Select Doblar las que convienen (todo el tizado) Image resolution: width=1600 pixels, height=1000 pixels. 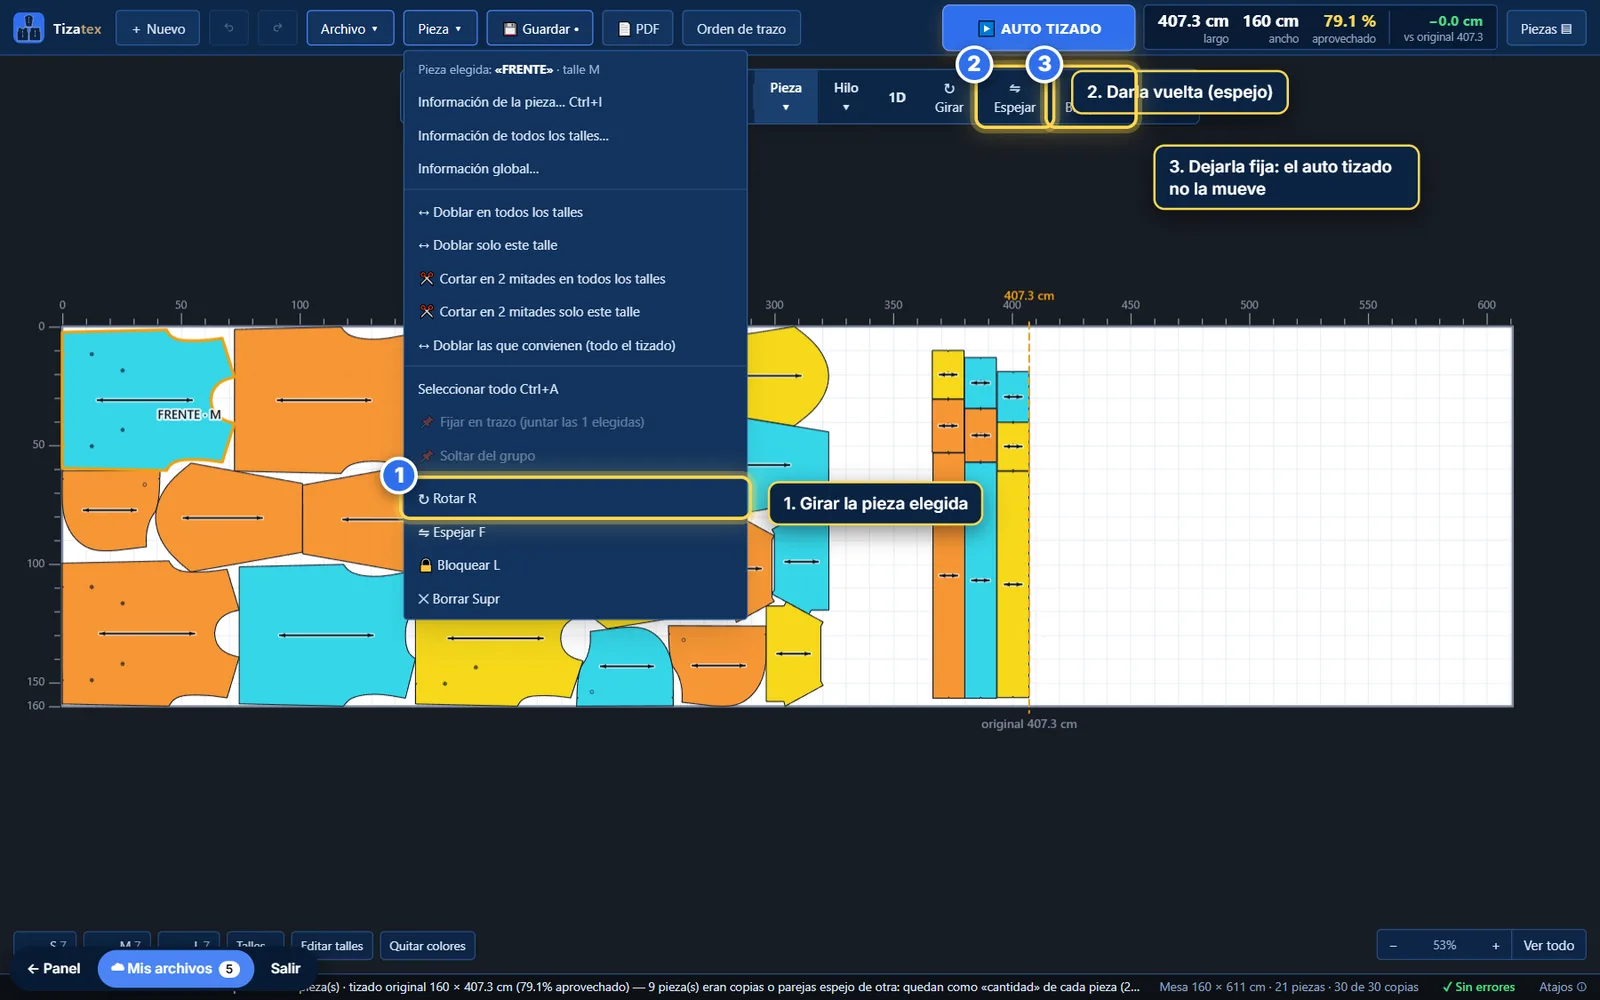[575, 346]
